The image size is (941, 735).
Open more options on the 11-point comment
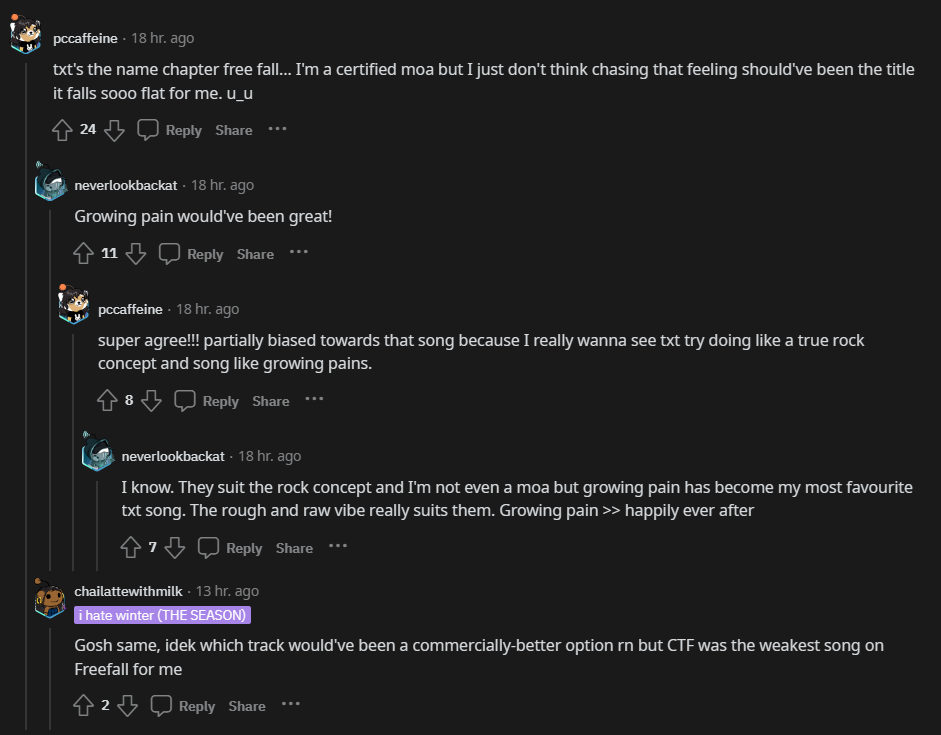(x=299, y=253)
